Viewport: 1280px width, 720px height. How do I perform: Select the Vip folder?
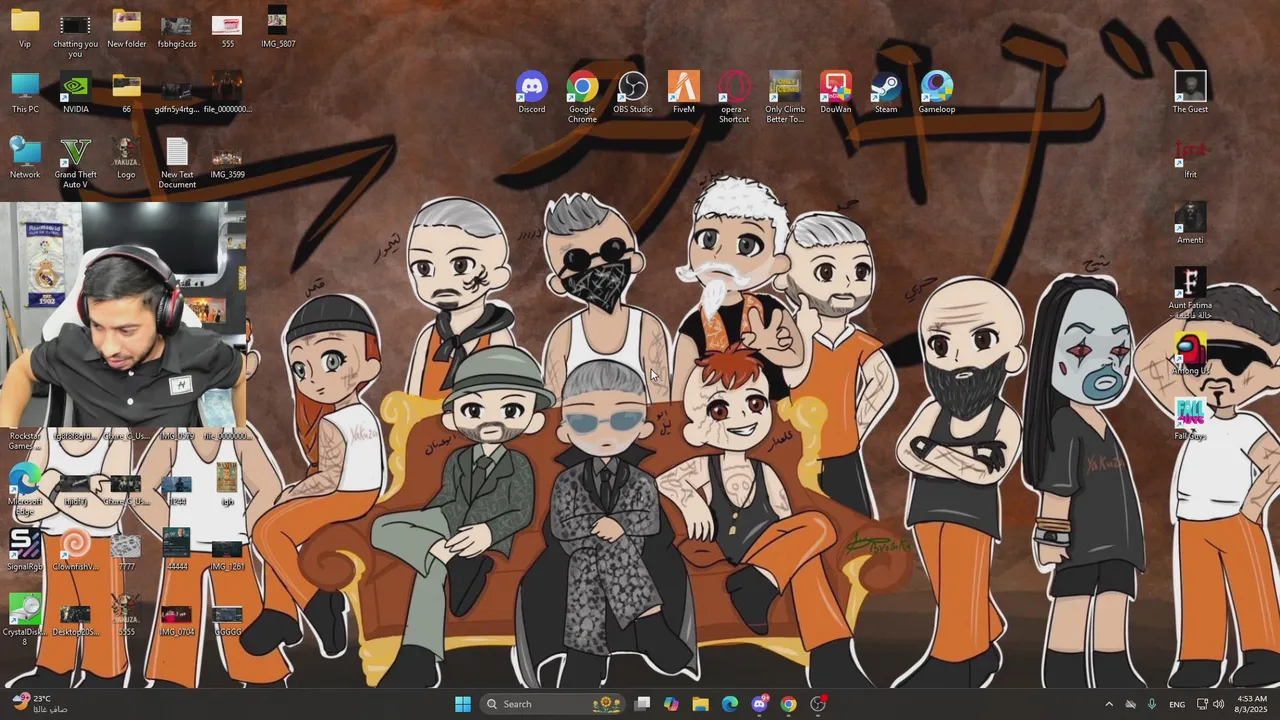pos(25,27)
